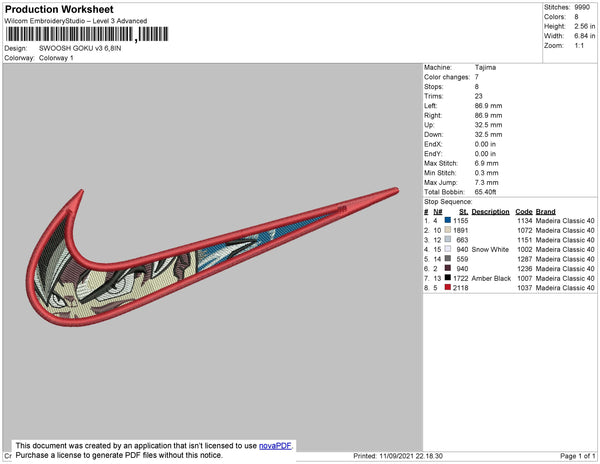Viewport: 600px width, 464px height.
Task: Click the Width value 6.84 in
Action: (x=584, y=36)
